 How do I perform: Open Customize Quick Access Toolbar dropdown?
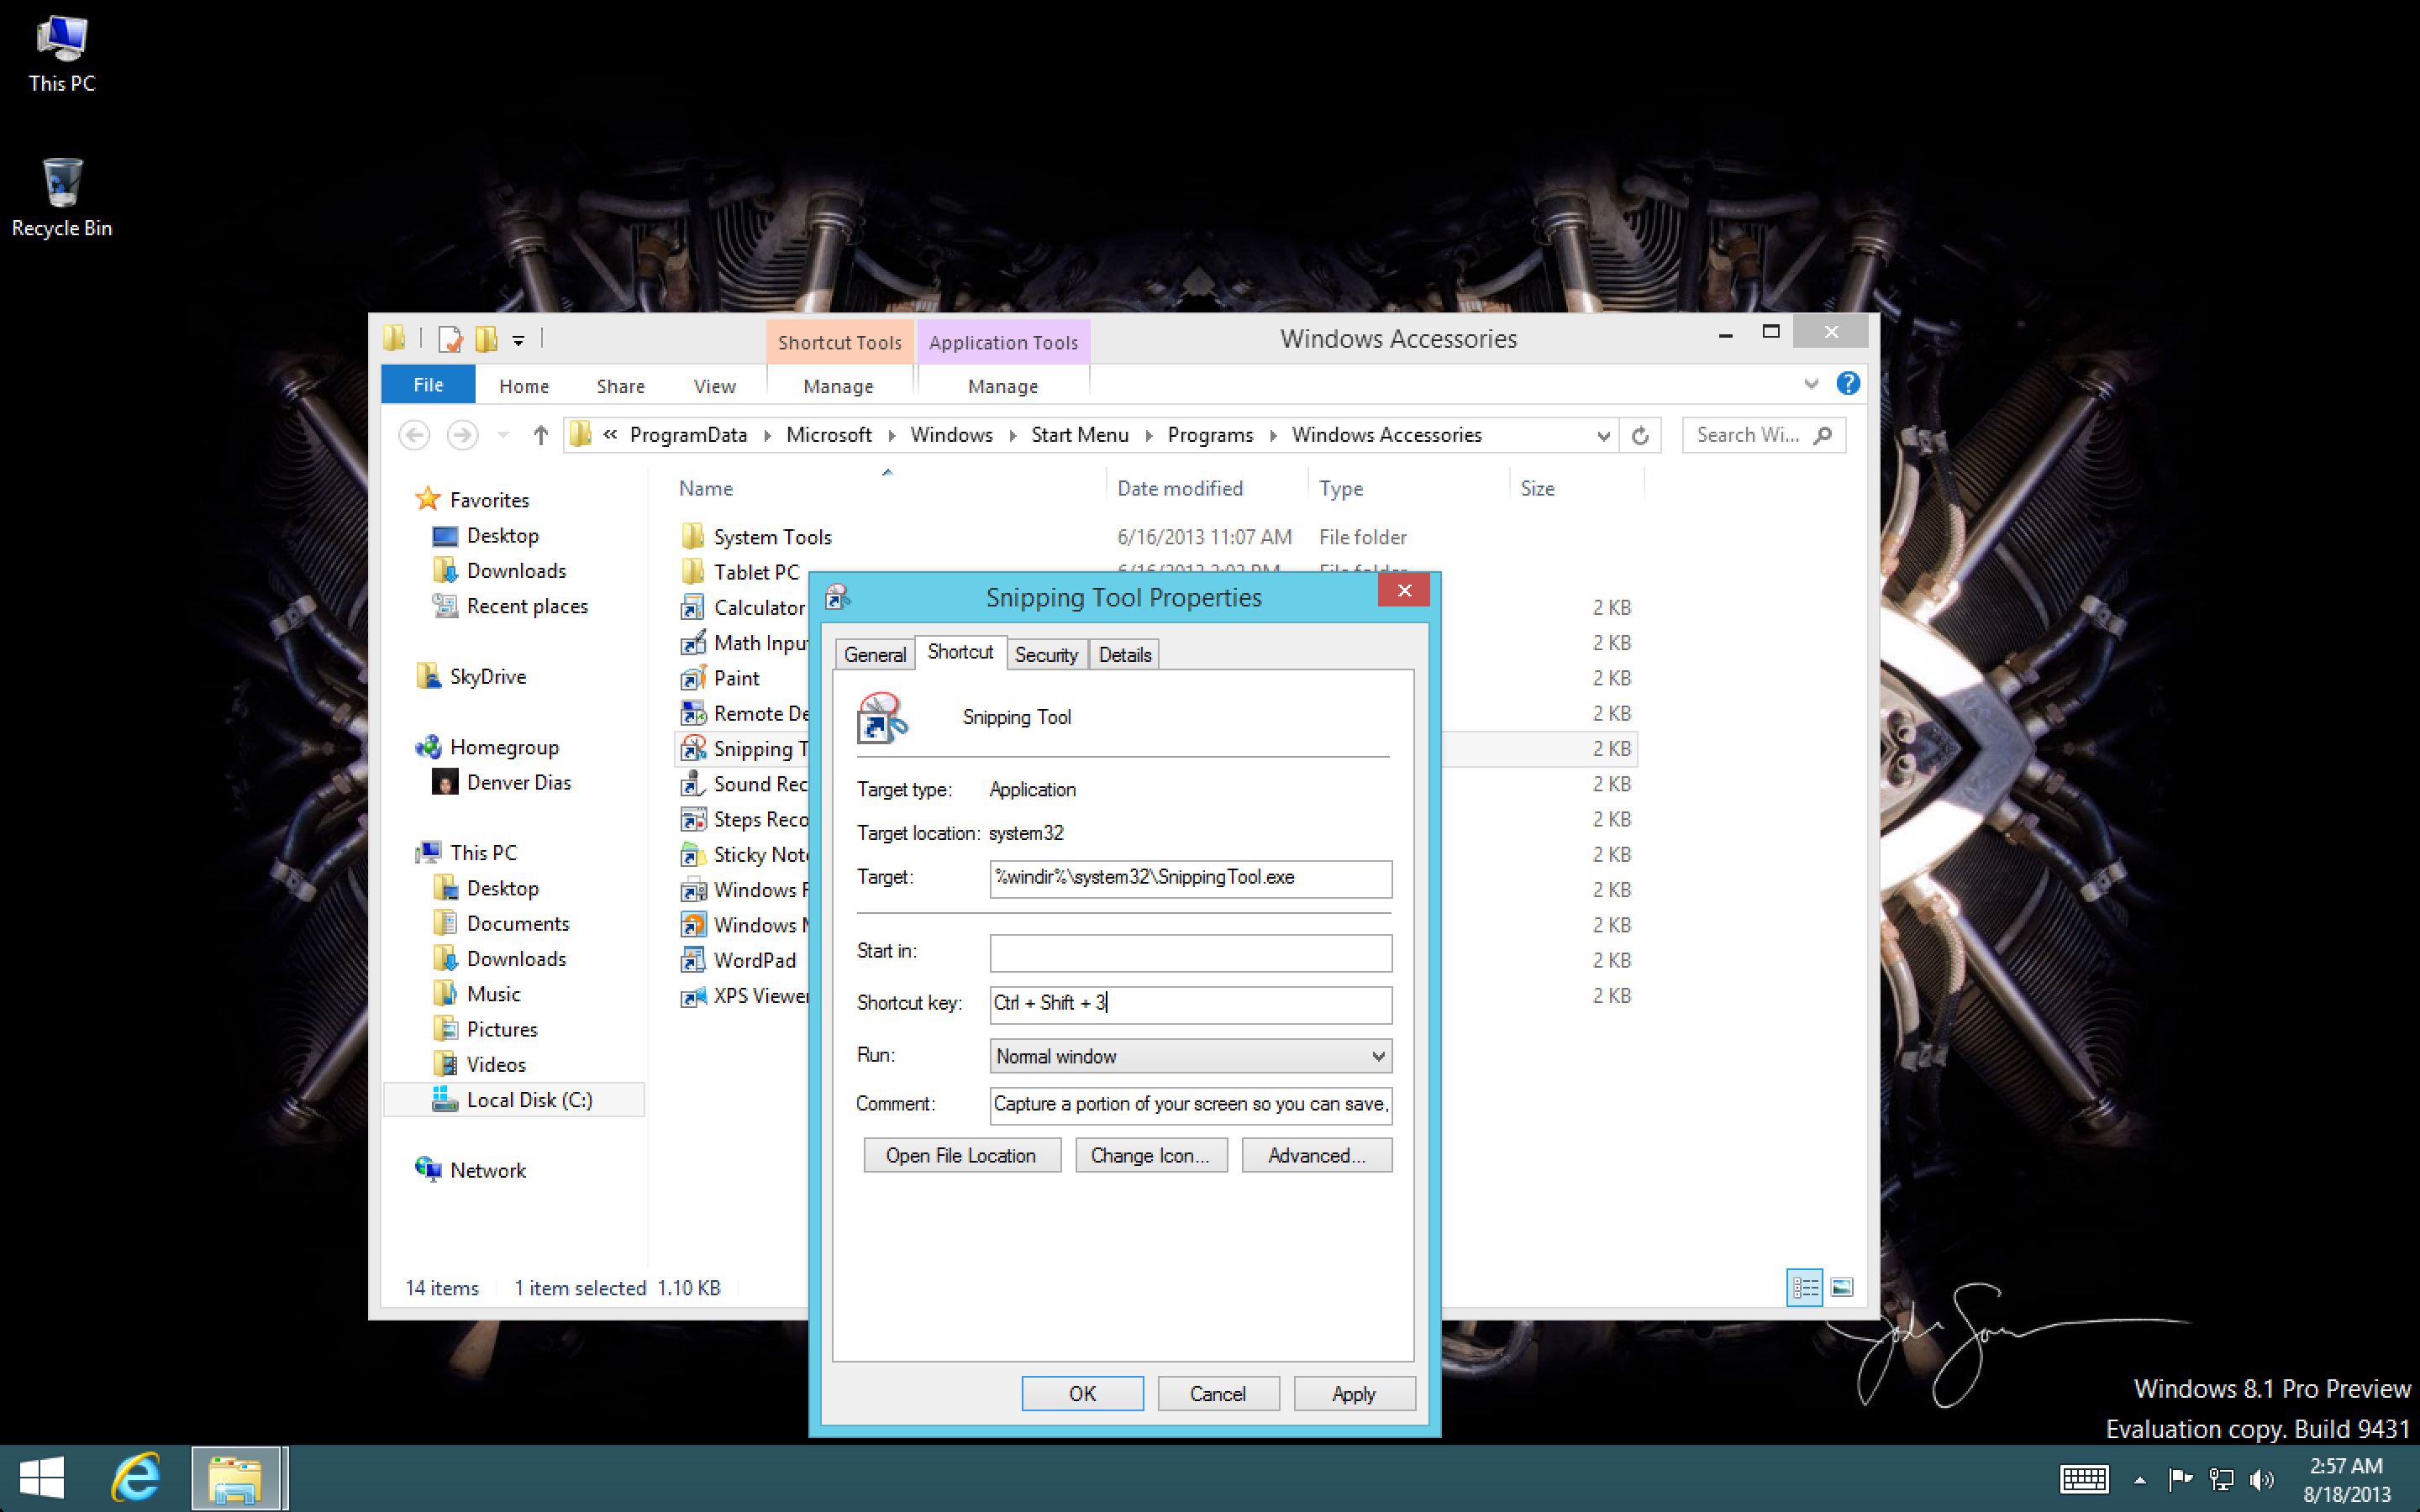[x=518, y=341]
